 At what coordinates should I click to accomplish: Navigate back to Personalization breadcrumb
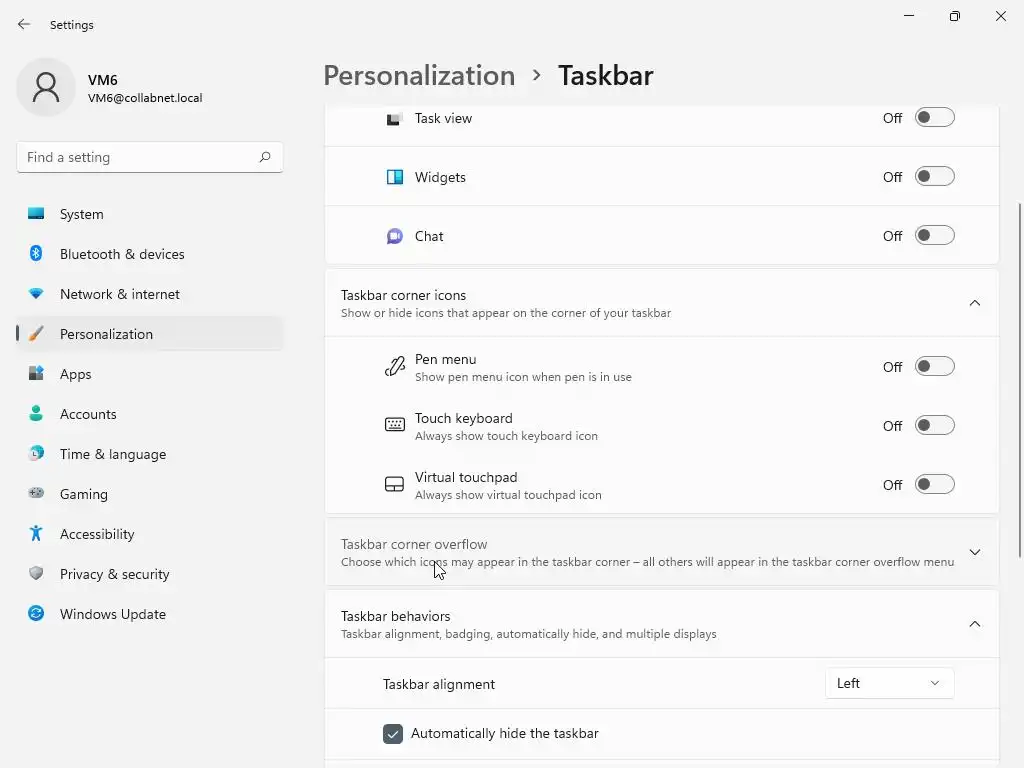(x=419, y=76)
